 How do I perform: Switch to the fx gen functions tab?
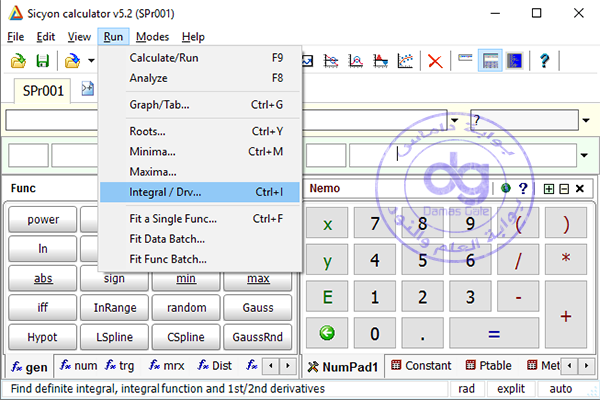point(29,367)
